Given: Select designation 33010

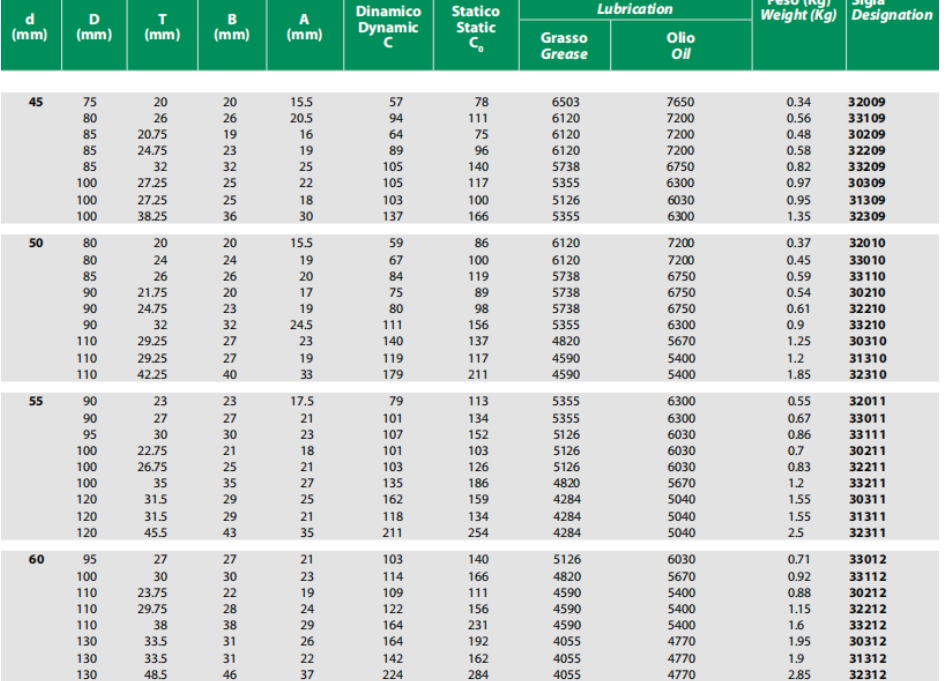Looking at the screenshot, I should pos(867,260).
